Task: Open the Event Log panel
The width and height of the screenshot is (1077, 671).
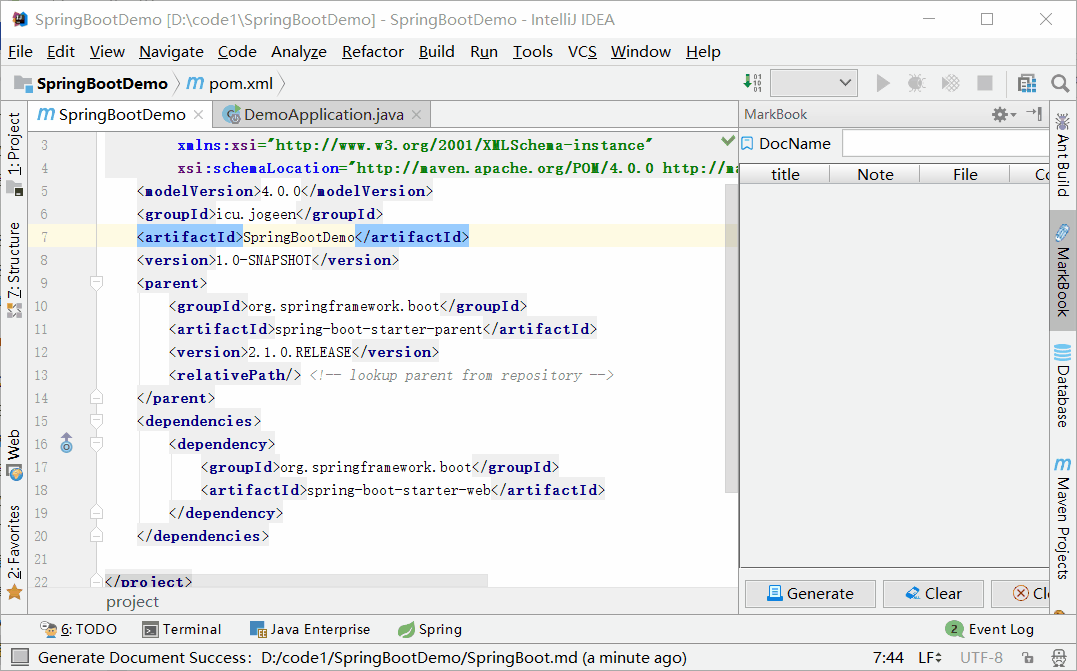Action: point(990,629)
